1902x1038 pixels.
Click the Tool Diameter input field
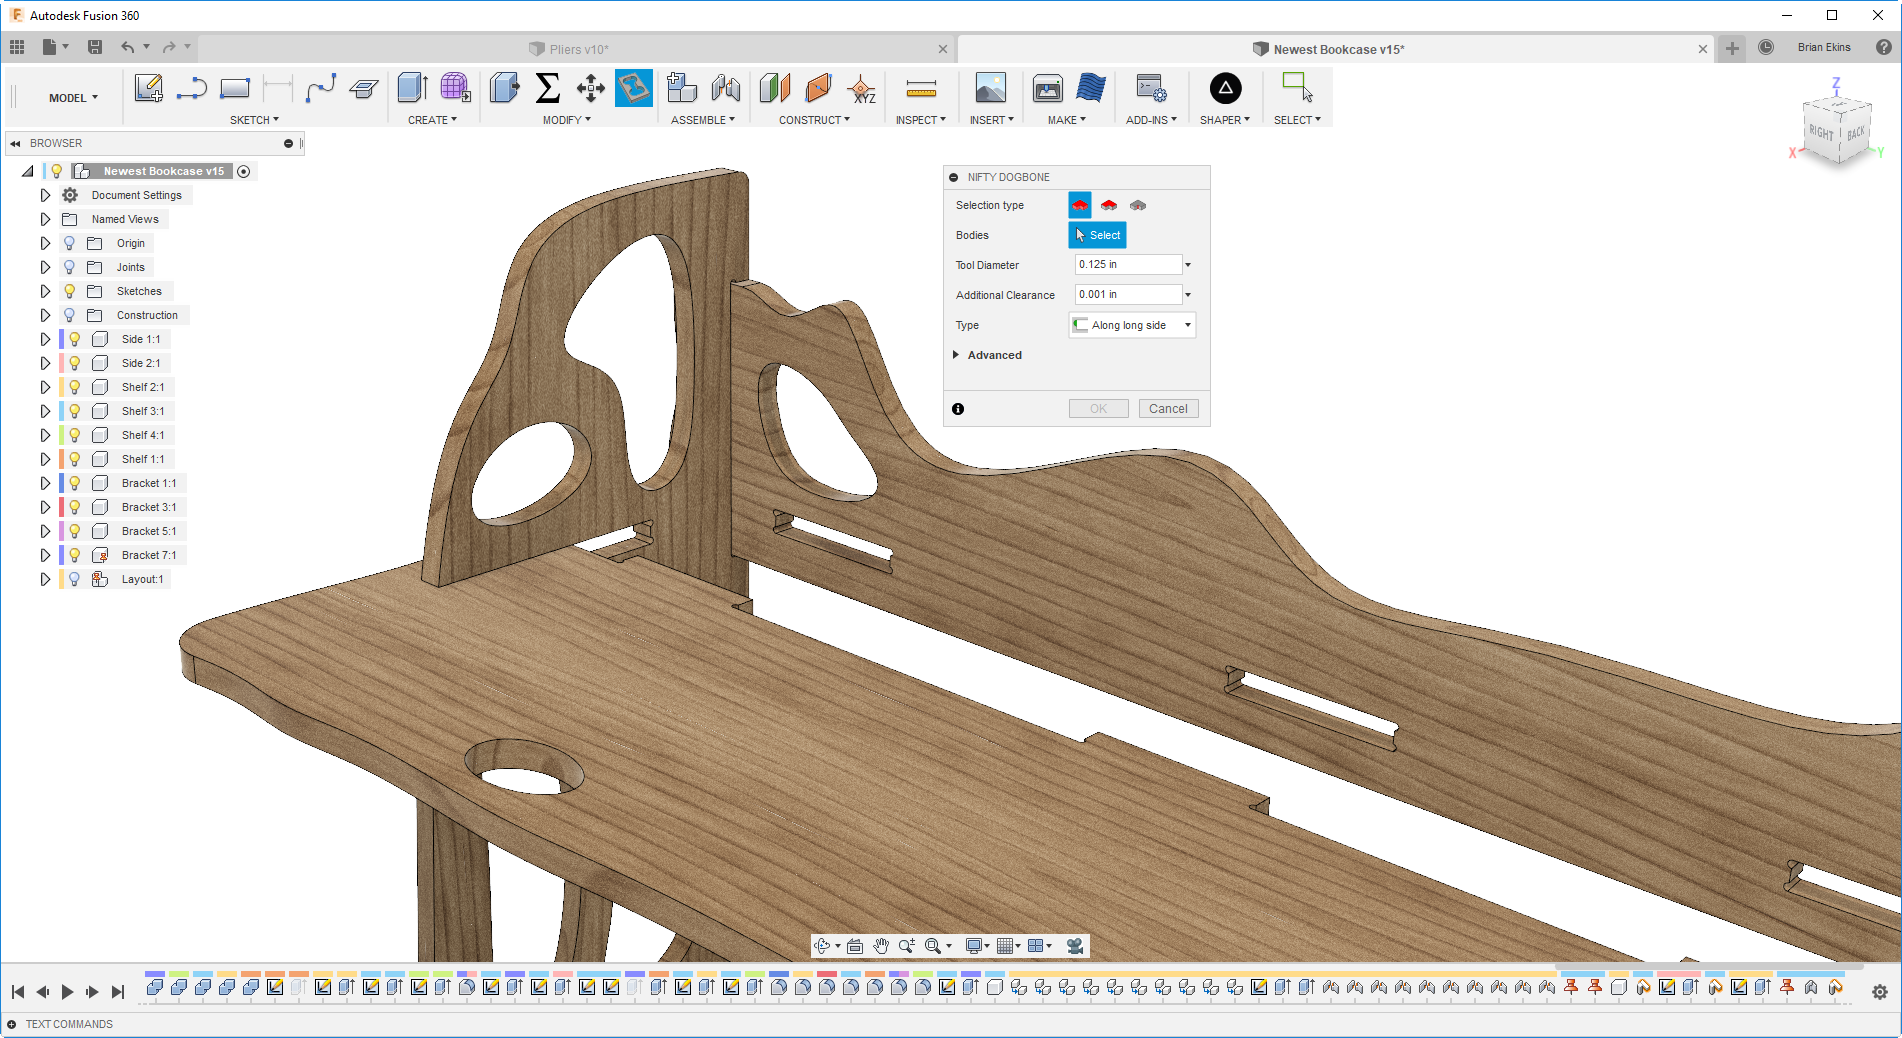(1127, 265)
